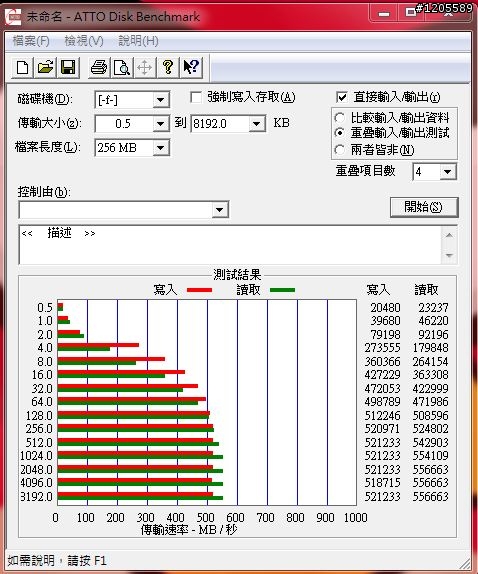478x574 pixels.
Task: Open the 檔案(F) menu
Action: (x=31, y=41)
